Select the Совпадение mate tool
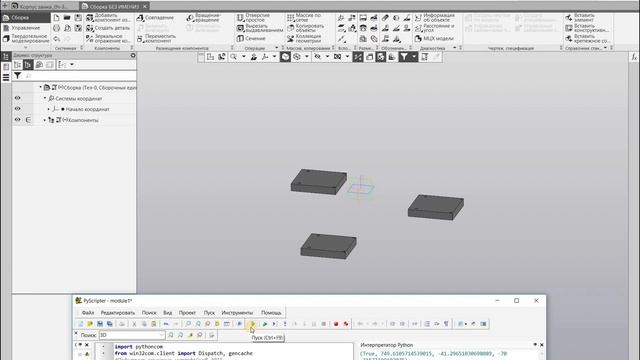640x360 pixels. [156, 18]
